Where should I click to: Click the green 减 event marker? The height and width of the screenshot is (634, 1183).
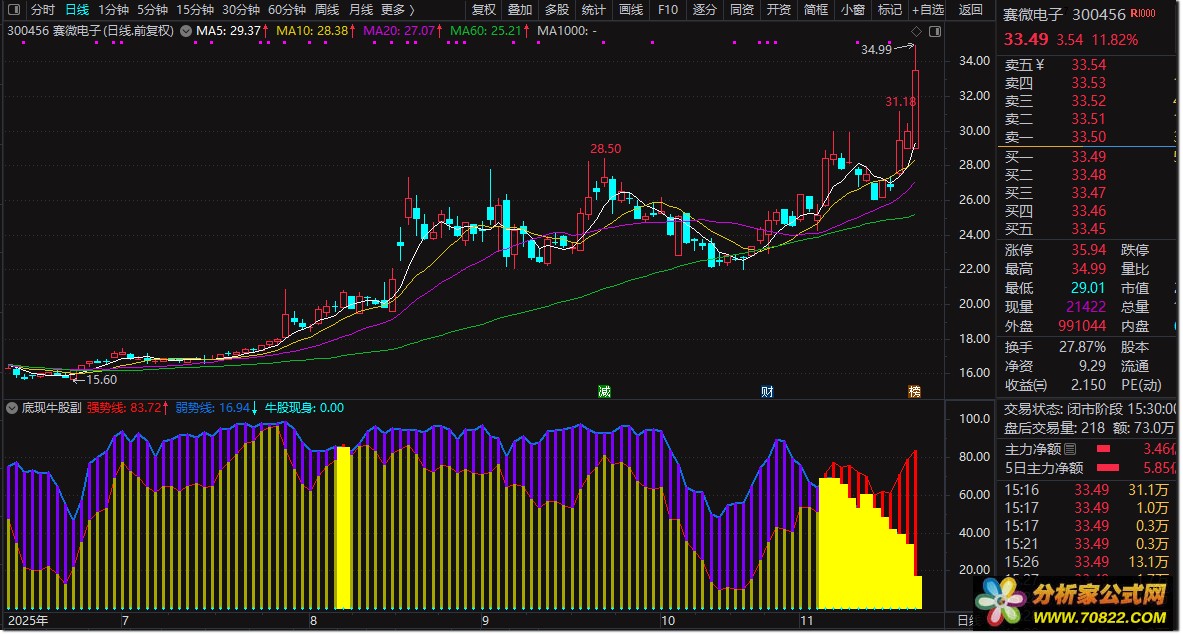[604, 391]
